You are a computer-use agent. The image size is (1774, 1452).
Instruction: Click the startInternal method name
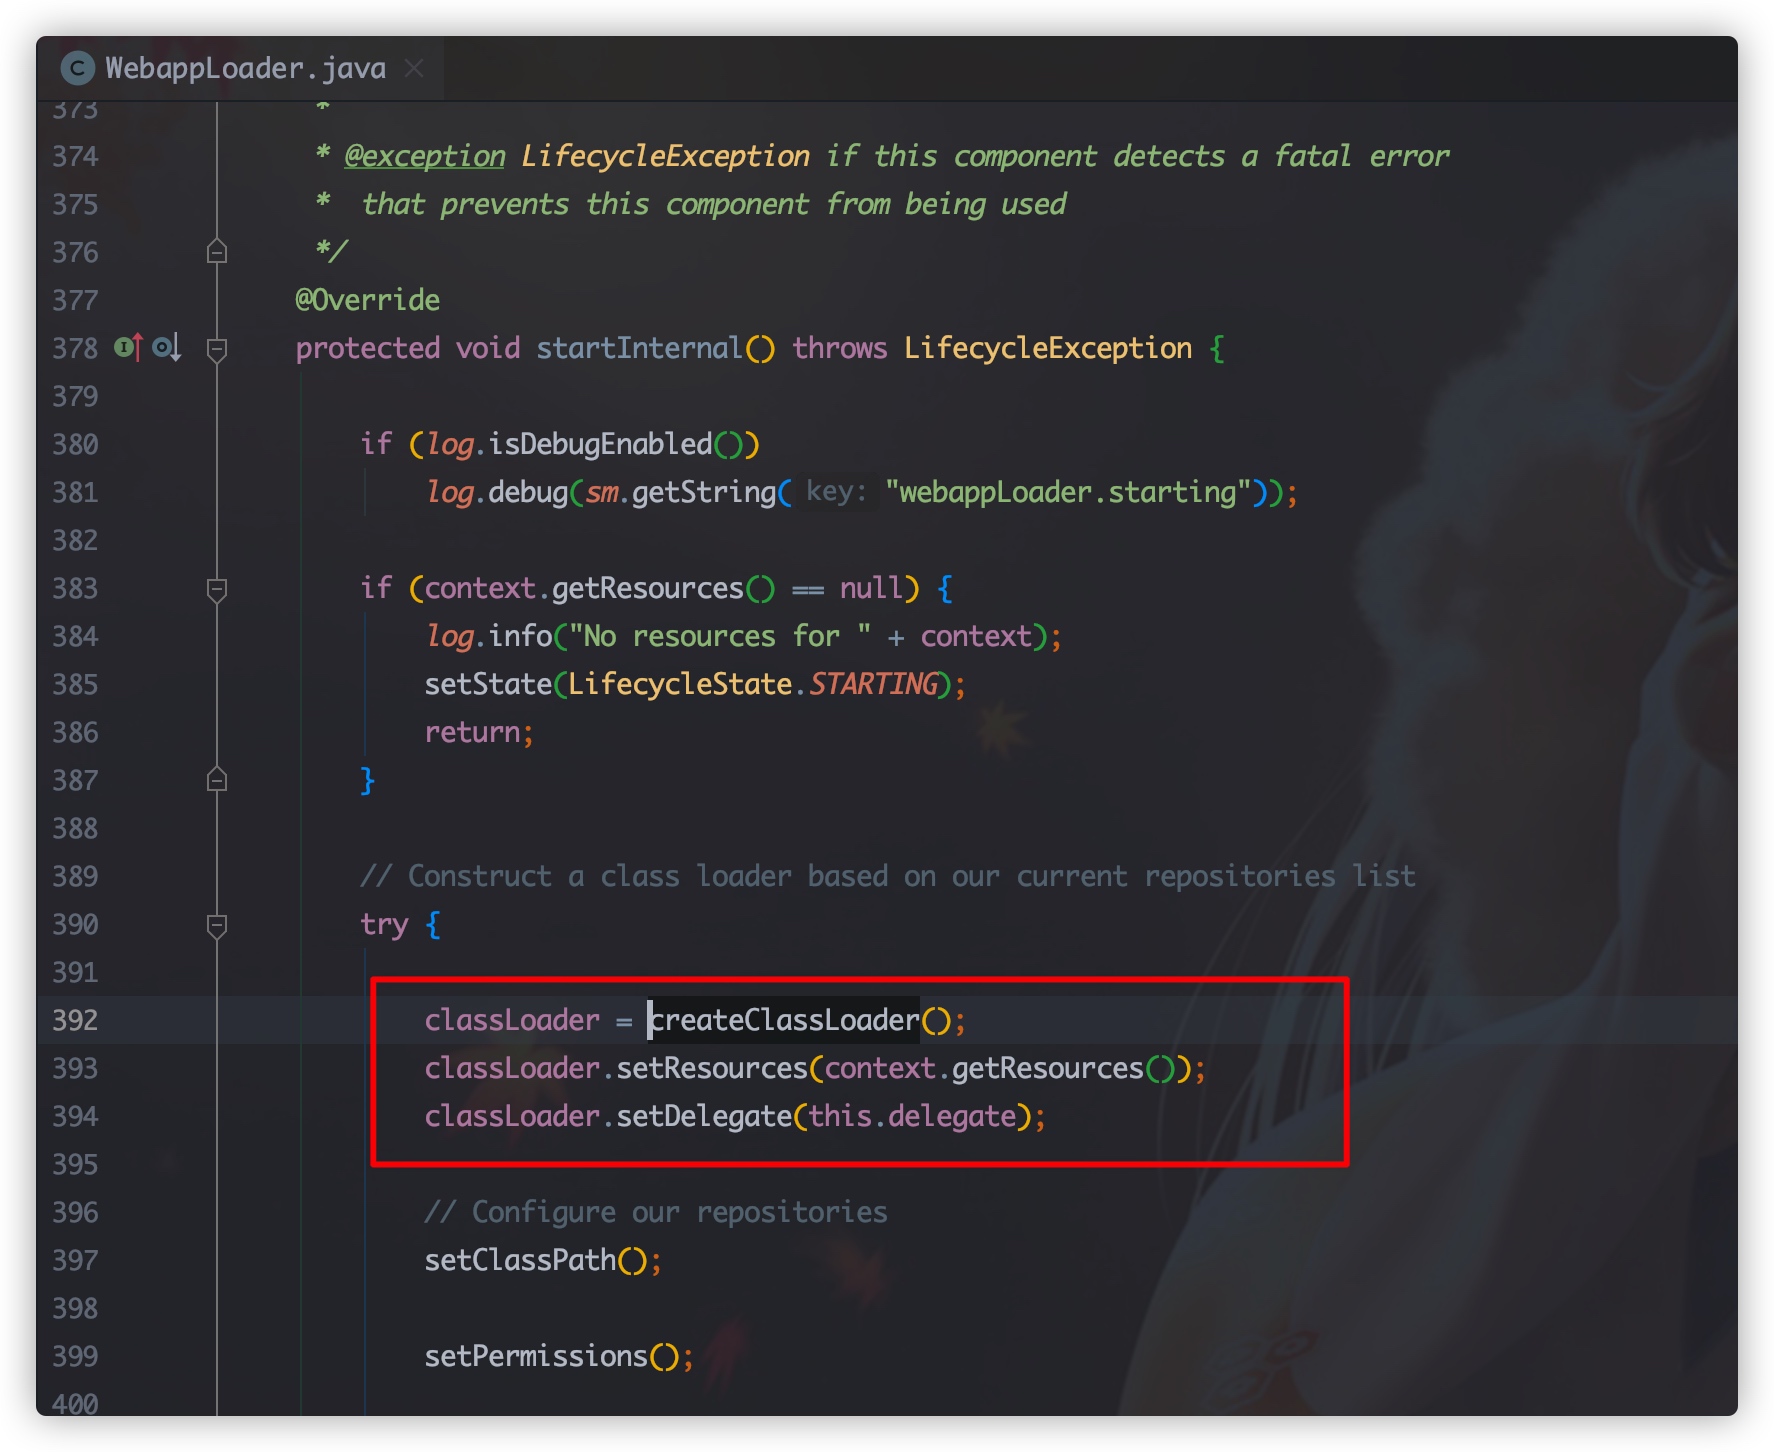(640, 348)
